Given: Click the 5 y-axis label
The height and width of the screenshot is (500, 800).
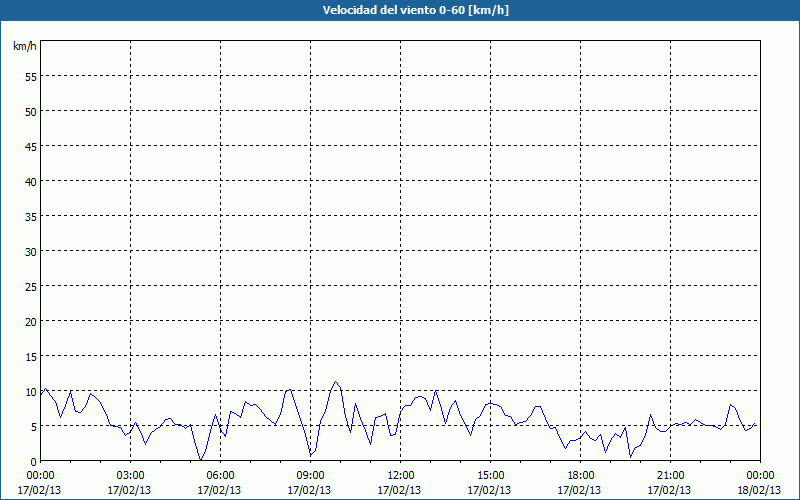Looking at the screenshot, I should pos(34,427).
